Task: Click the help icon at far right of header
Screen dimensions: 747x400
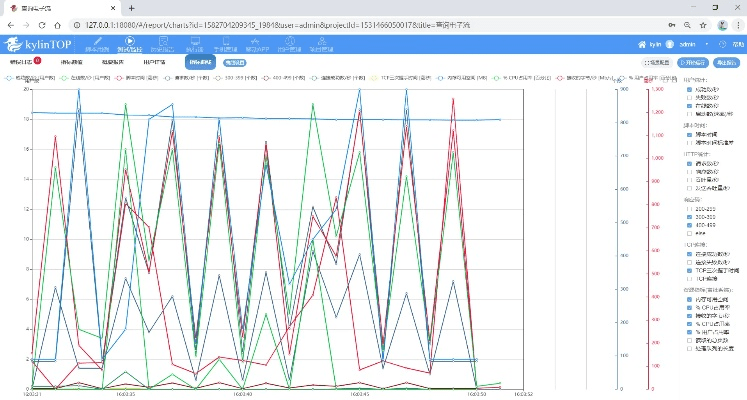Action: pyautogui.click(x=725, y=45)
